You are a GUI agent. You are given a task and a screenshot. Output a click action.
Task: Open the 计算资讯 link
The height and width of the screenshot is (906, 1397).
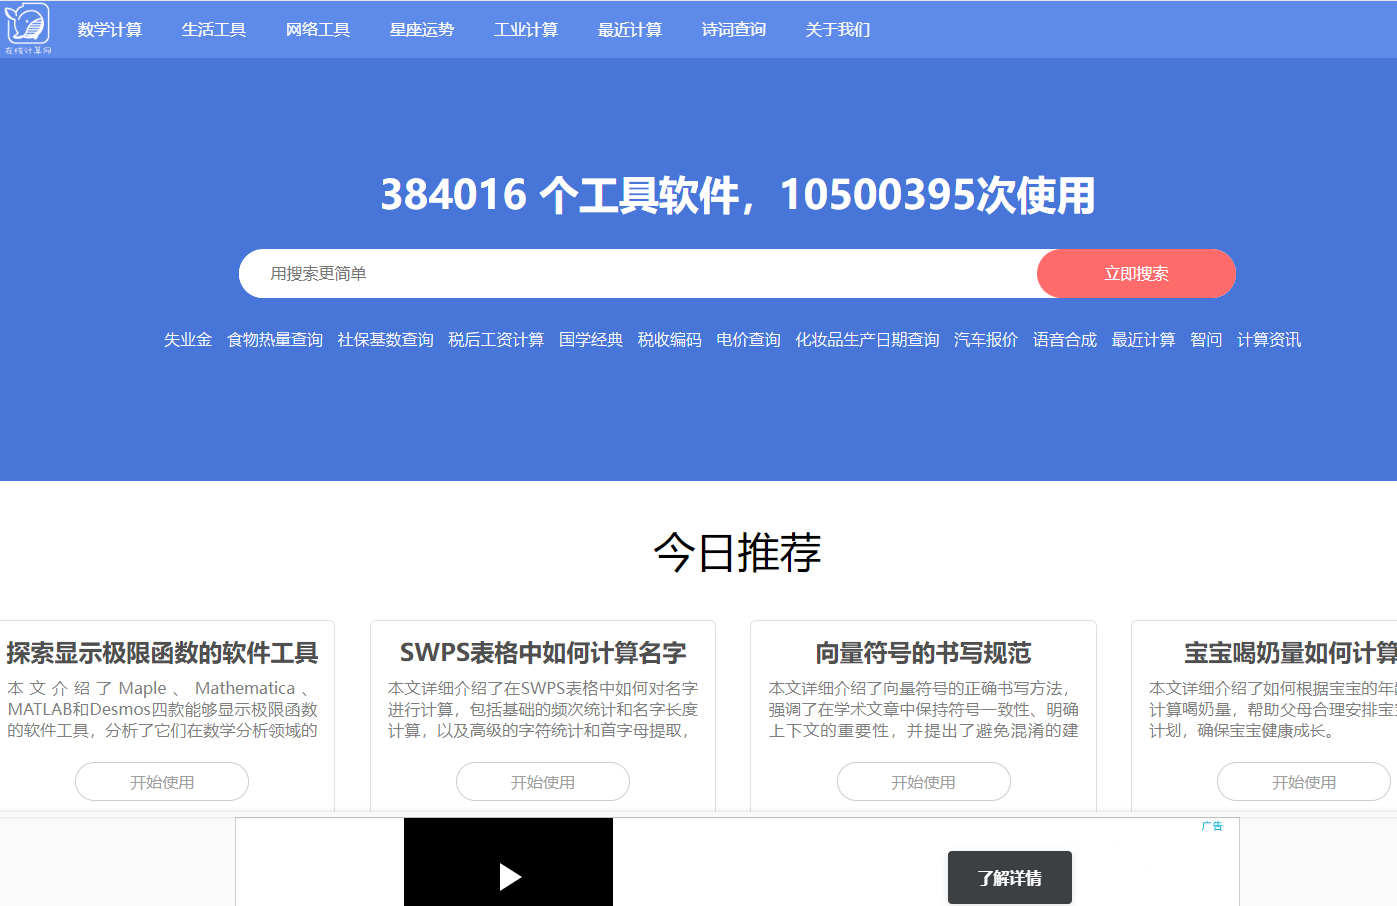[1269, 340]
